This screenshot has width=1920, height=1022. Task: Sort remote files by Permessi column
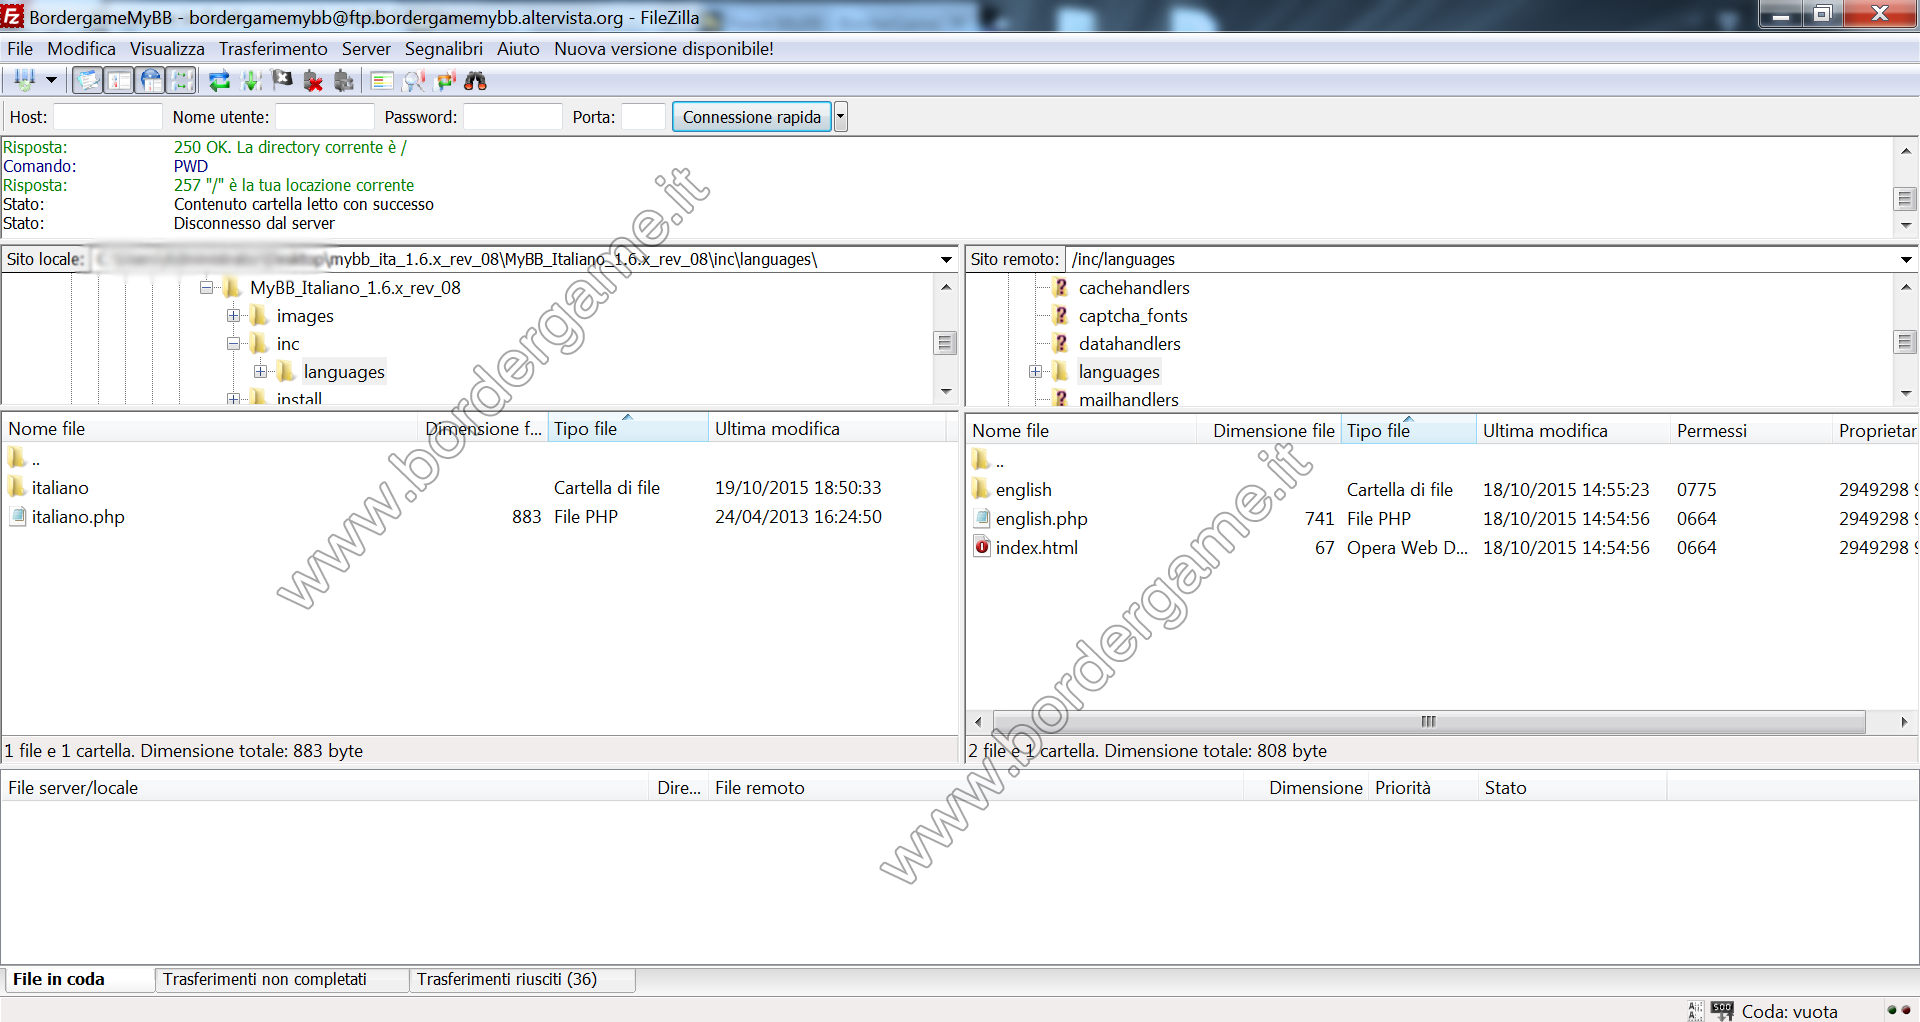[x=1751, y=430]
